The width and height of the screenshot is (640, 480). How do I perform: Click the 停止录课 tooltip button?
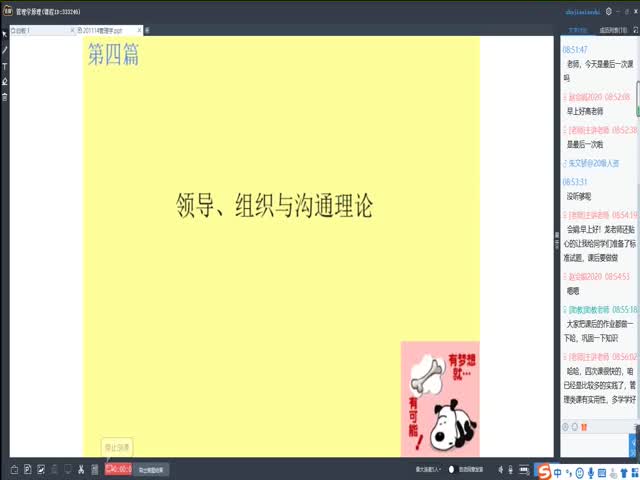tap(117, 448)
